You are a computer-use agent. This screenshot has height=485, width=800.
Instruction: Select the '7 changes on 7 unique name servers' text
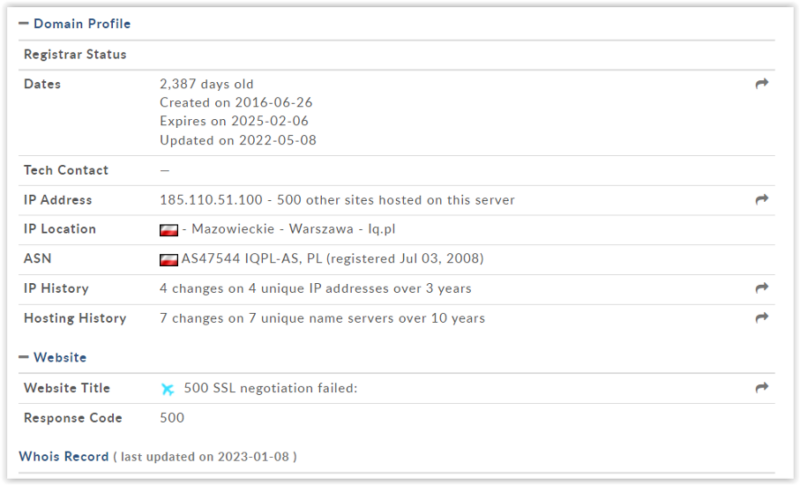point(322,318)
